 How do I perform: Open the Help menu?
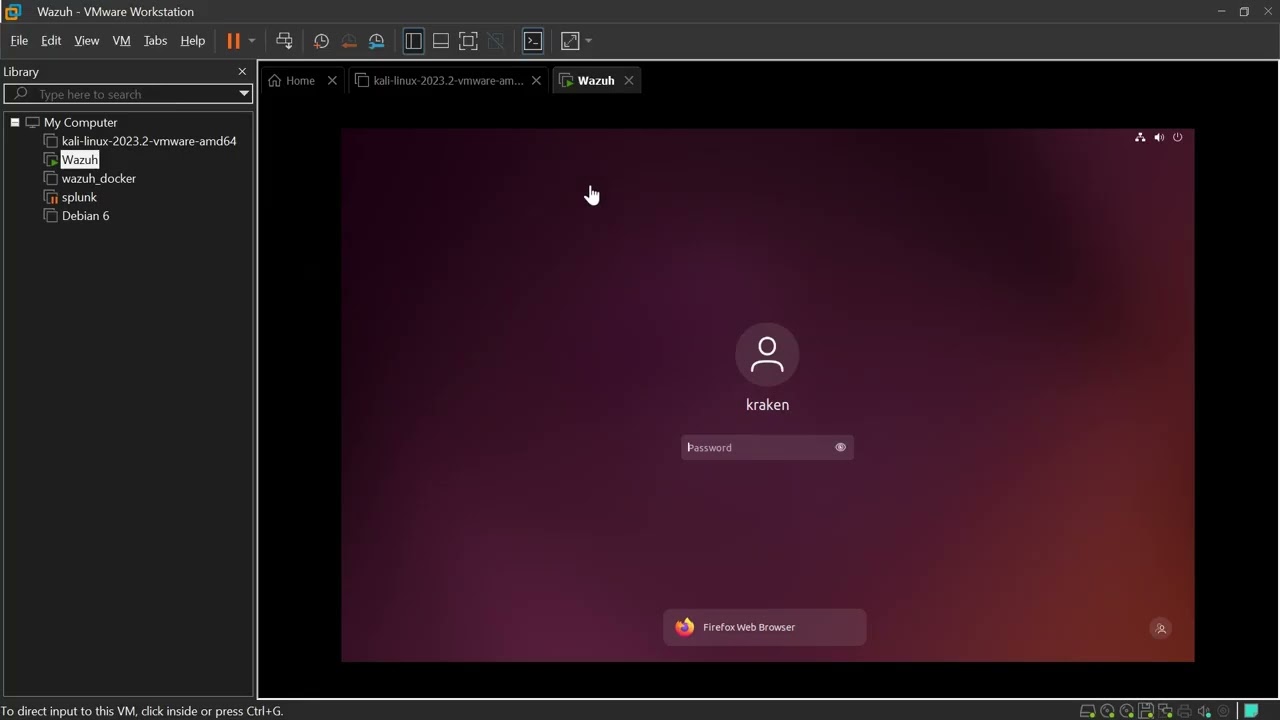pos(193,41)
